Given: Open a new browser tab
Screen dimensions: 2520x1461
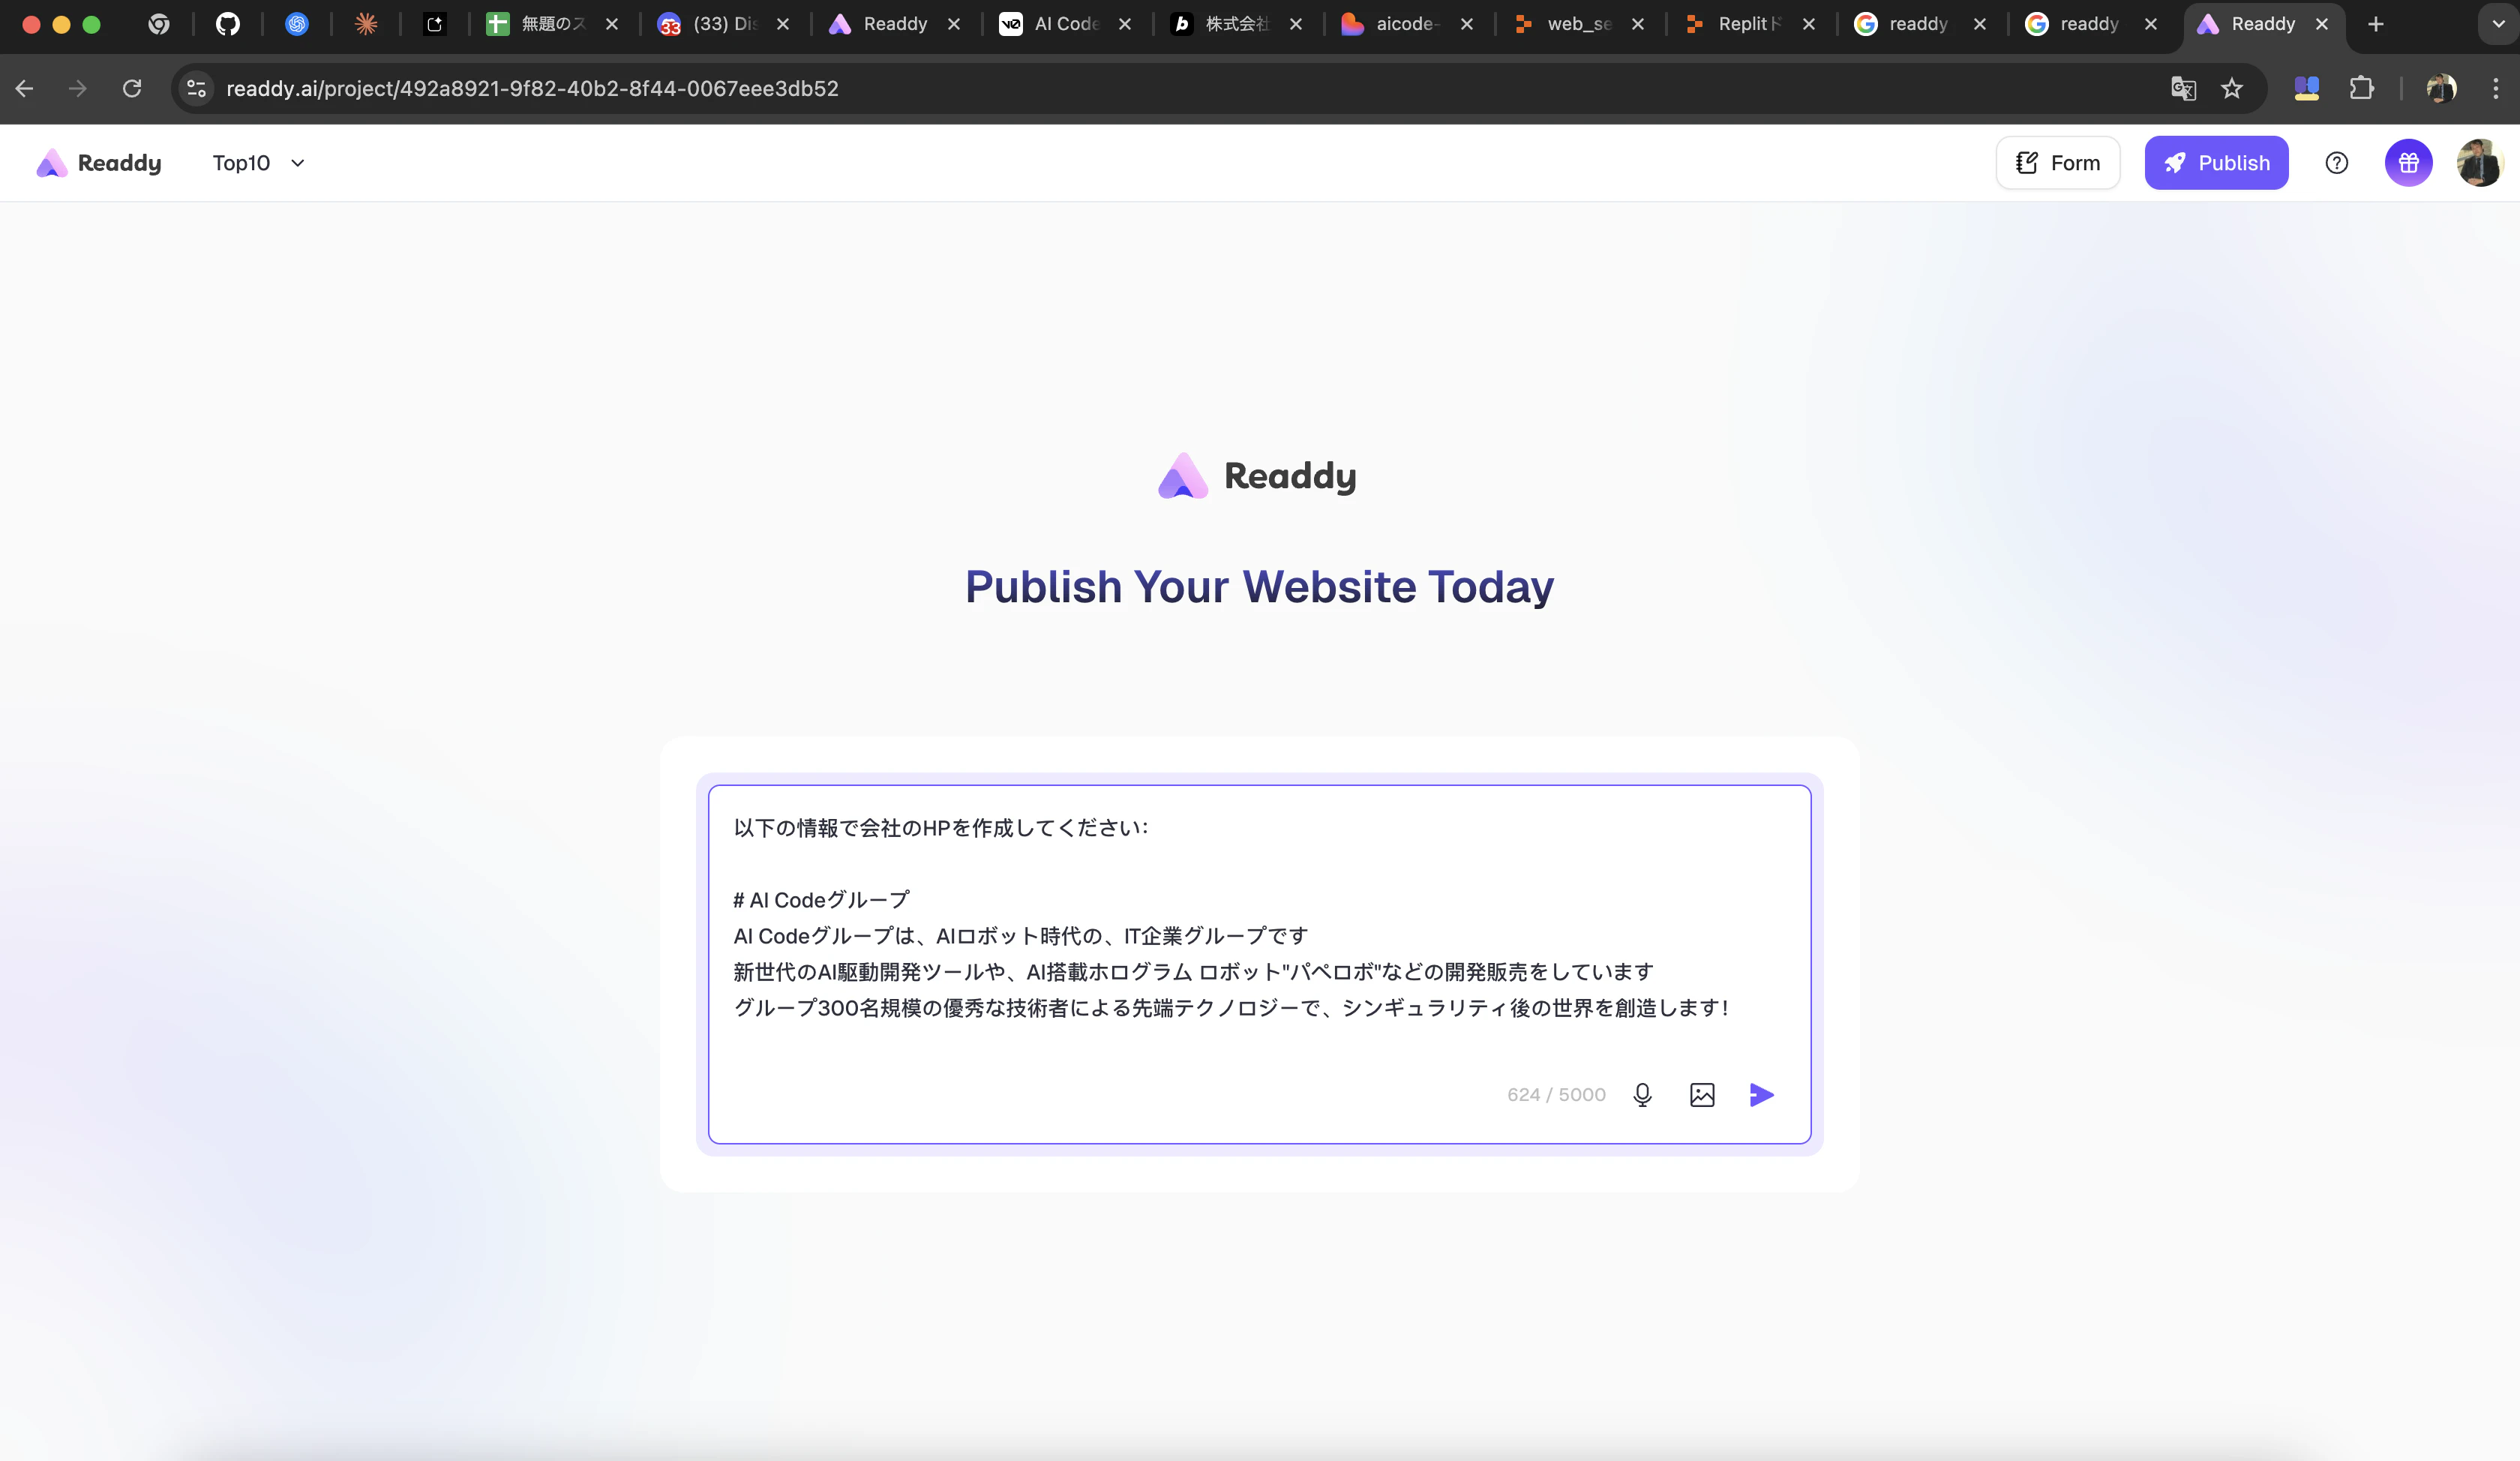Looking at the screenshot, I should click(2376, 24).
